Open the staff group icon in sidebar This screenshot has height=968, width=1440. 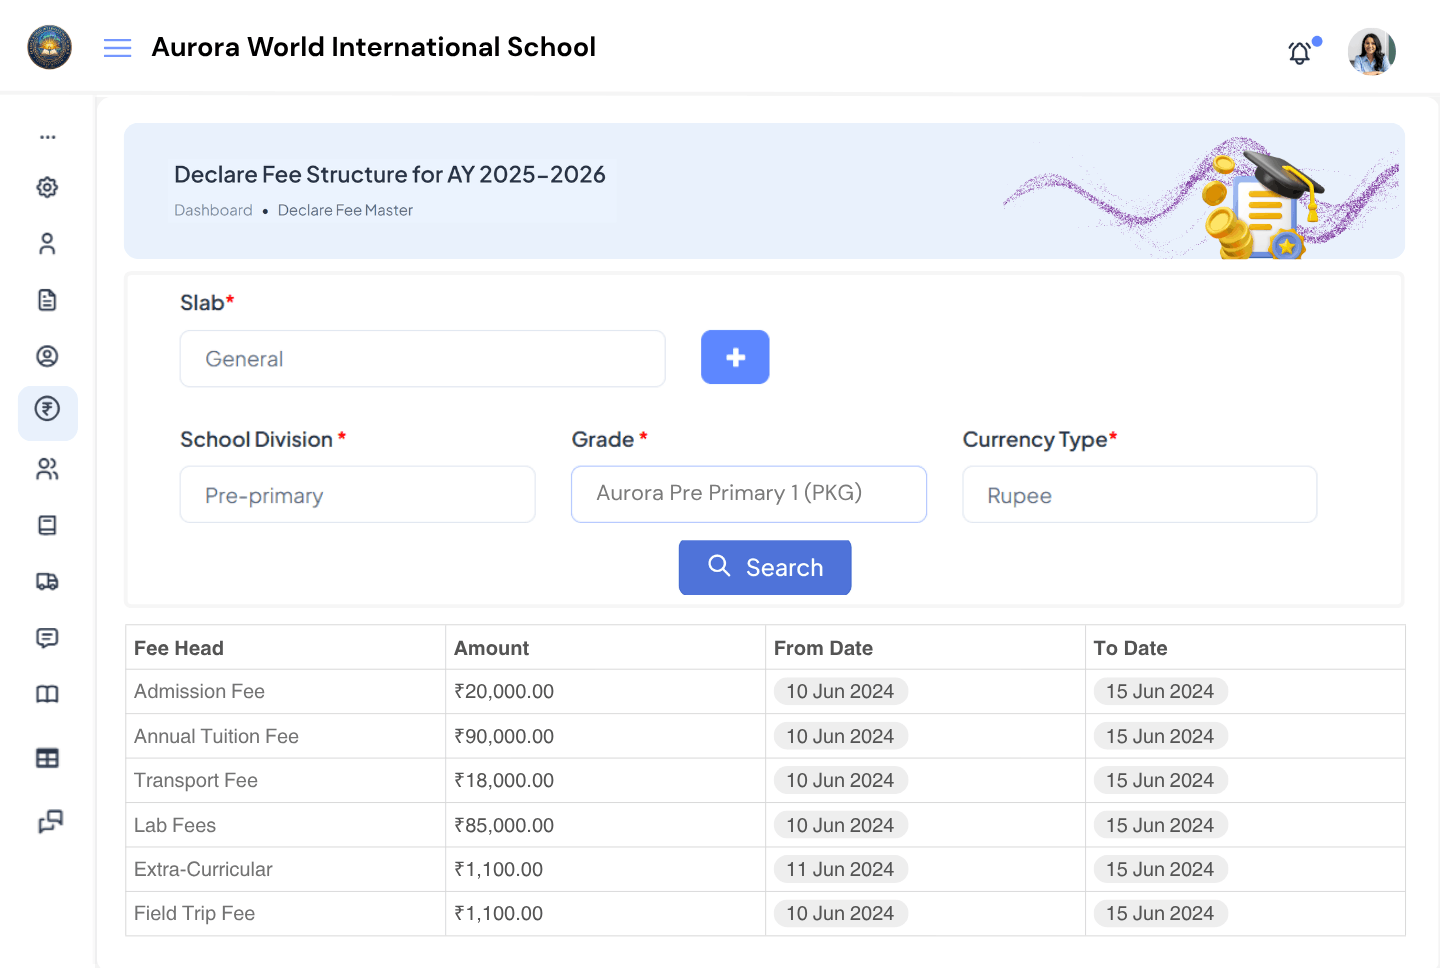(x=47, y=469)
